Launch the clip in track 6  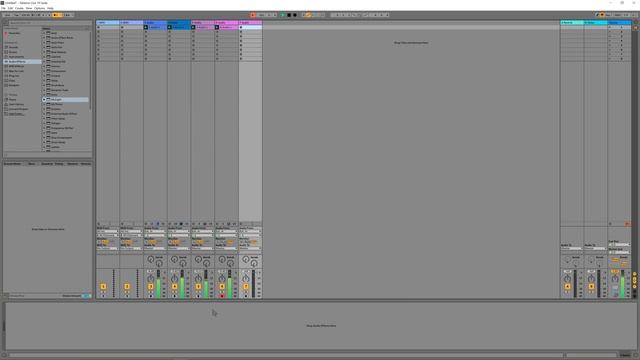click(x=217, y=27)
